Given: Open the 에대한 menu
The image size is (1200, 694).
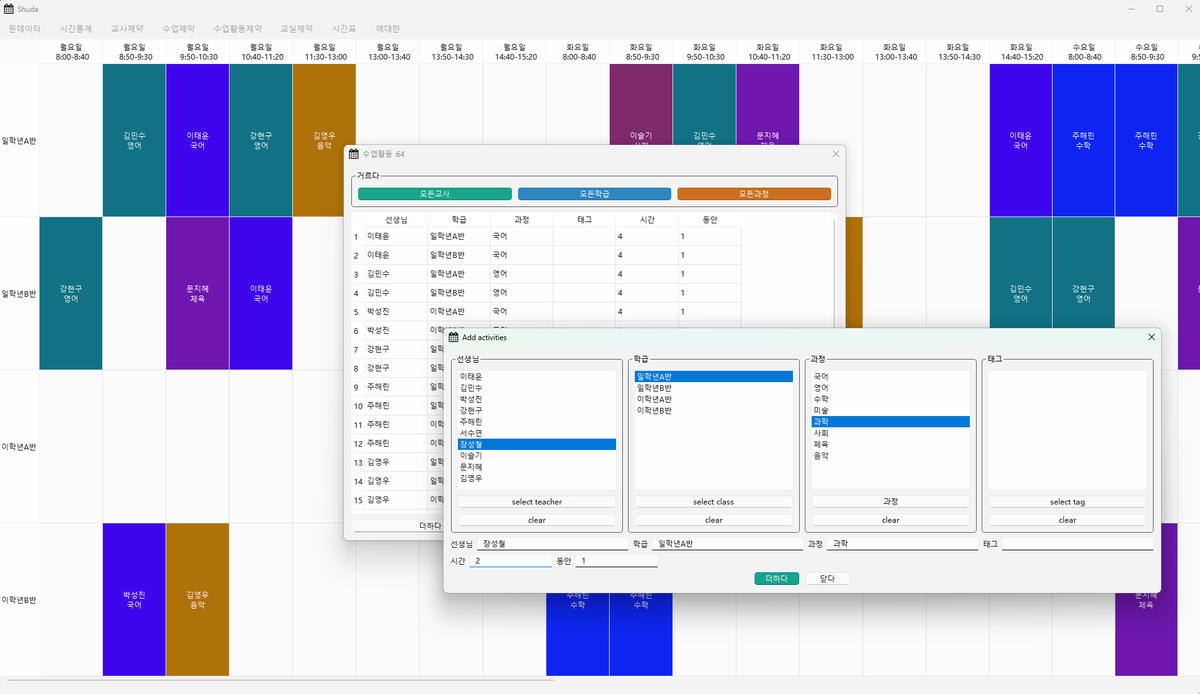Looking at the screenshot, I should point(386,29).
